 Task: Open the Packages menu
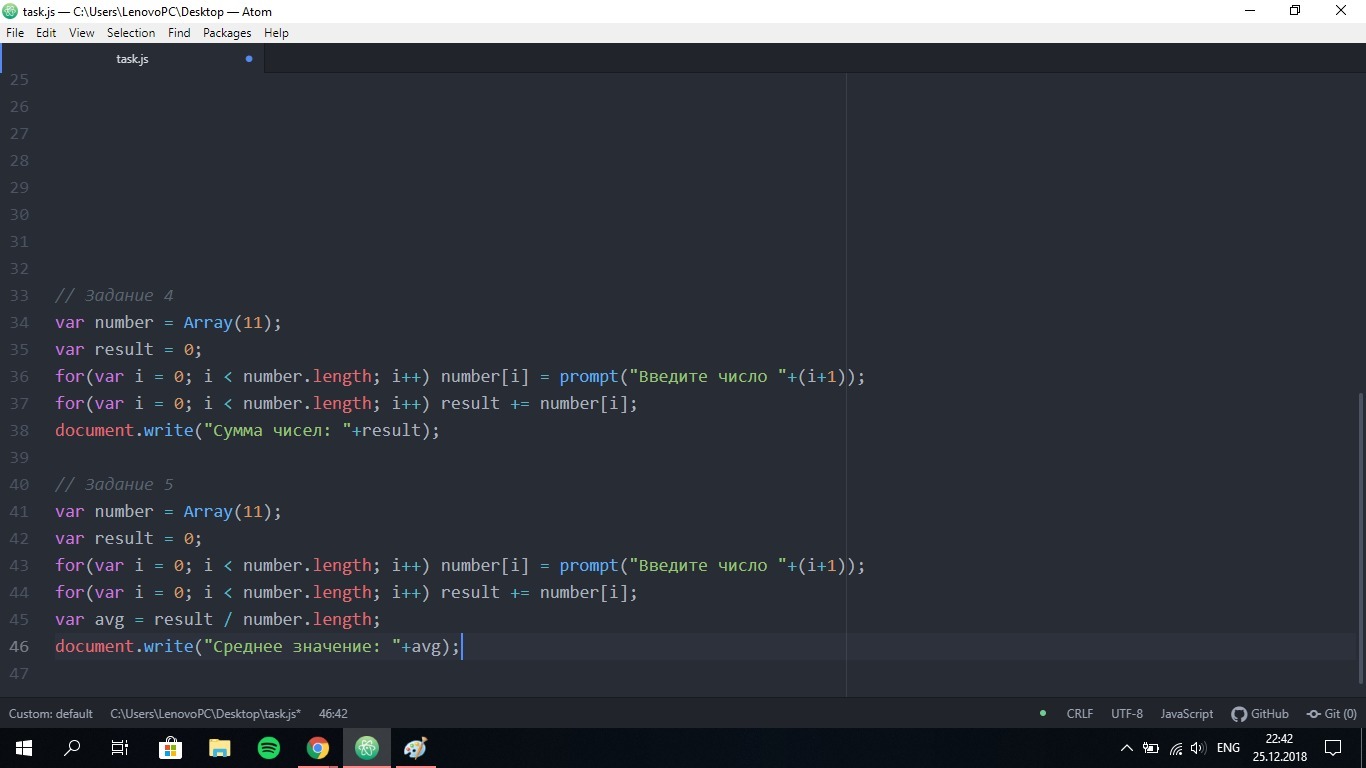coord(227,33)
